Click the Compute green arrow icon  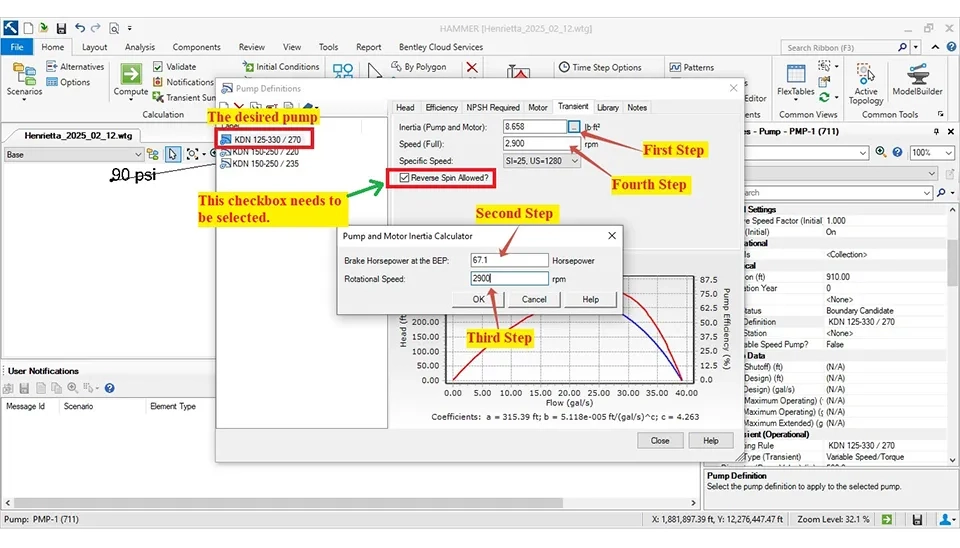(x=130, y=74)
